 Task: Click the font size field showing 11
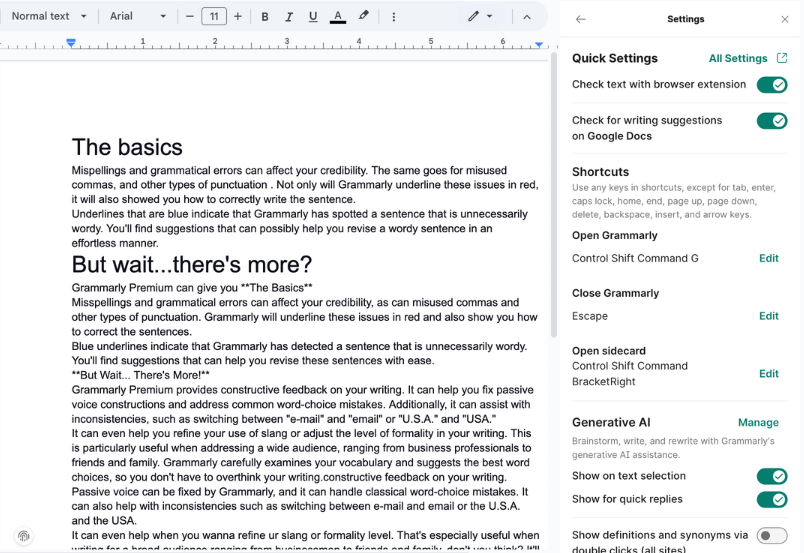pyautogui.click(x=214, y=16)
